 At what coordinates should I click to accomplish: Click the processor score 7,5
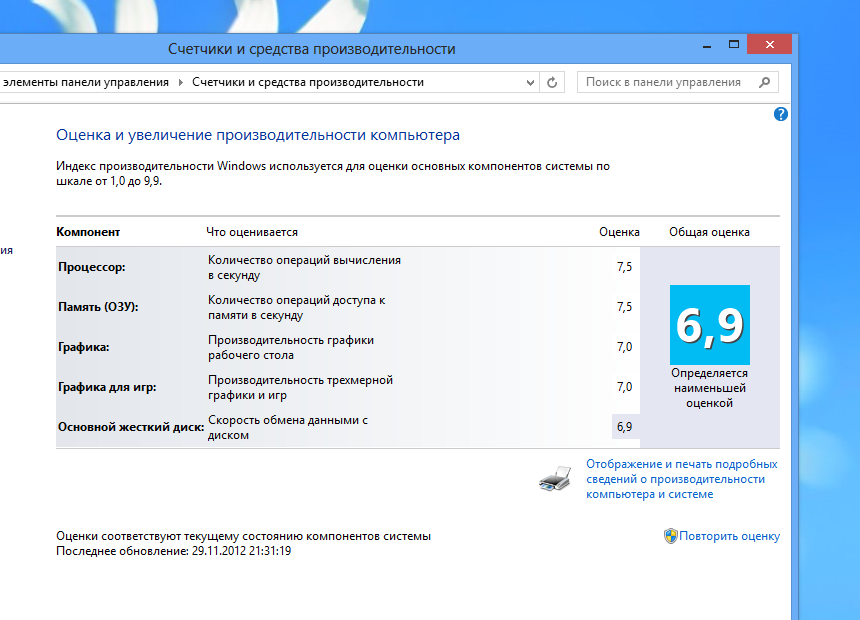[625, 267]
